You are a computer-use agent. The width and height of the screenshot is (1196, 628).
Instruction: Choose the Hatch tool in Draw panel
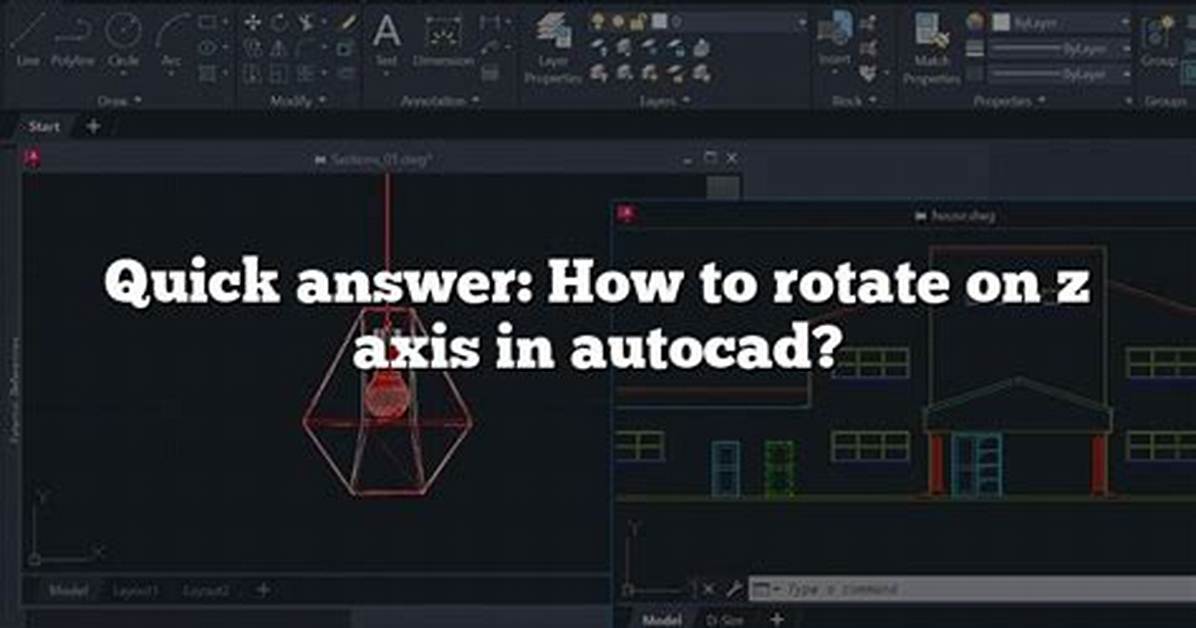click(x=207, y=74)
